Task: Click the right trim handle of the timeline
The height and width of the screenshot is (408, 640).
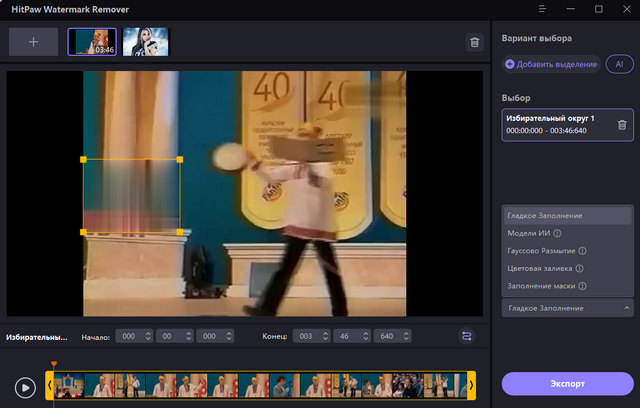Action: pyautogui.click(x=471, y=385)
